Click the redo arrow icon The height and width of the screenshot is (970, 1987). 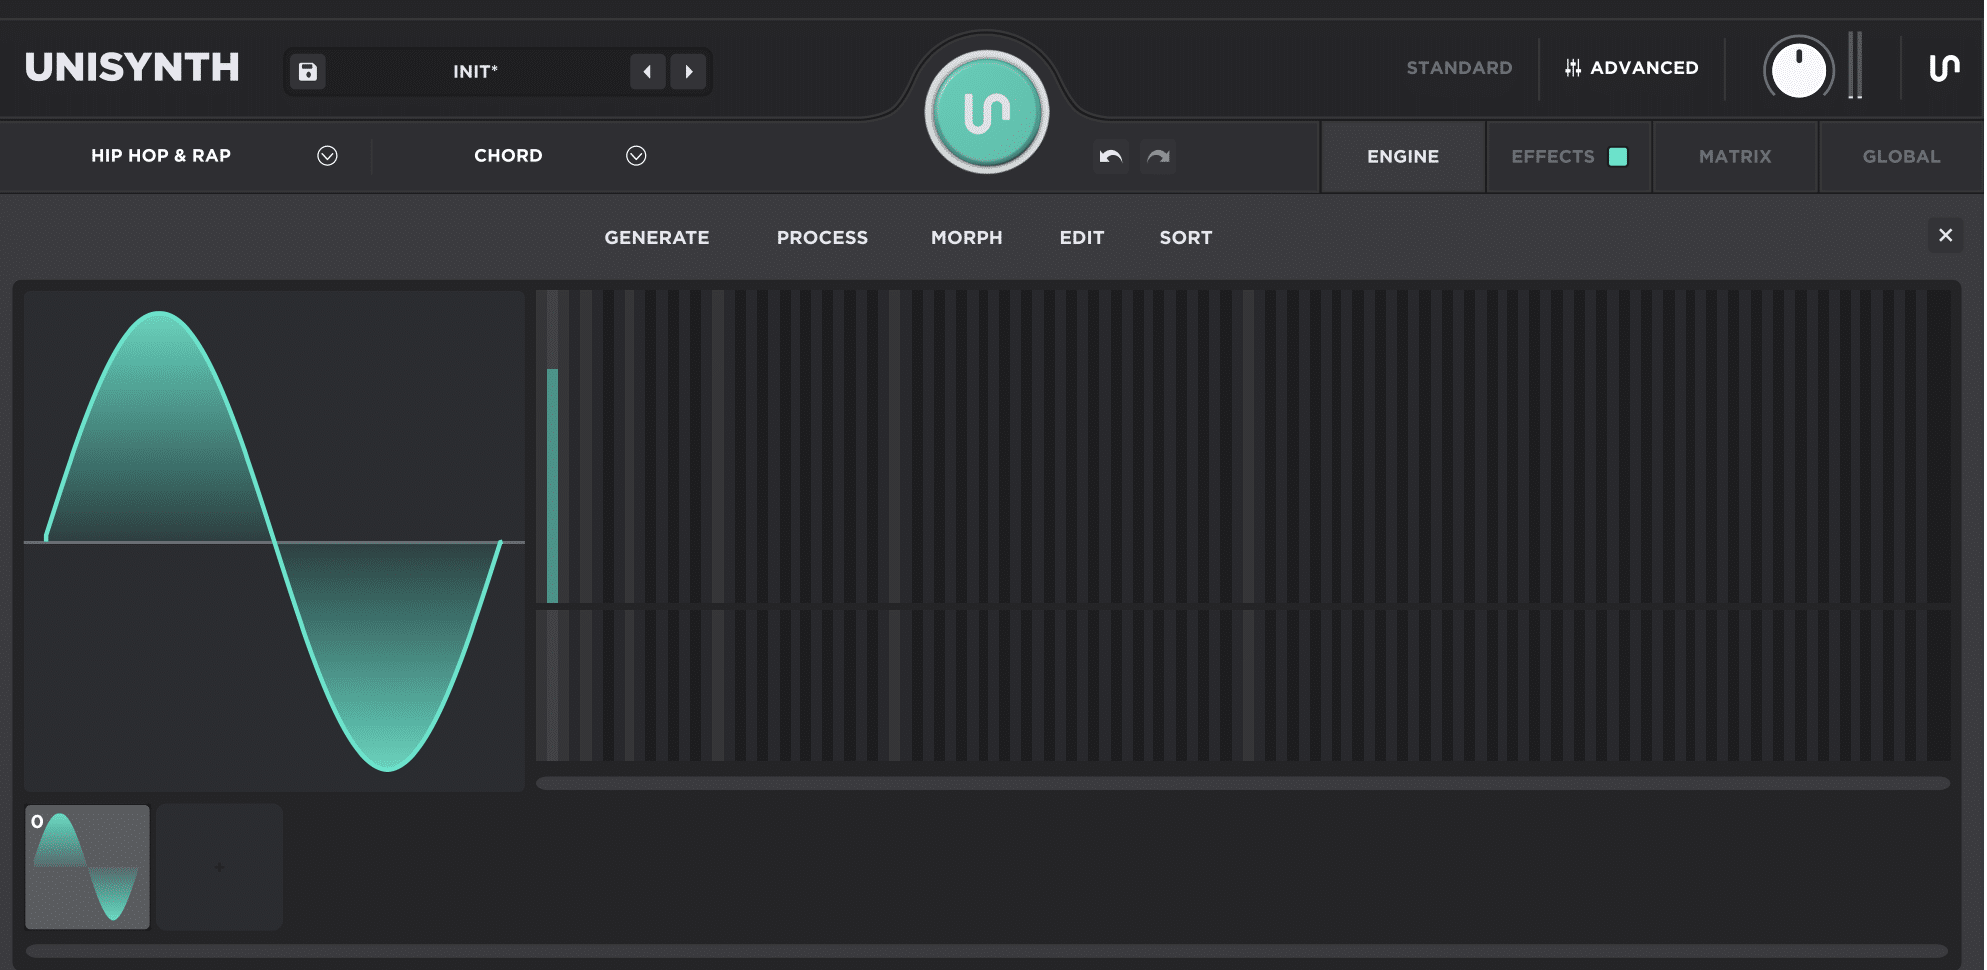tap(1158, 157)
